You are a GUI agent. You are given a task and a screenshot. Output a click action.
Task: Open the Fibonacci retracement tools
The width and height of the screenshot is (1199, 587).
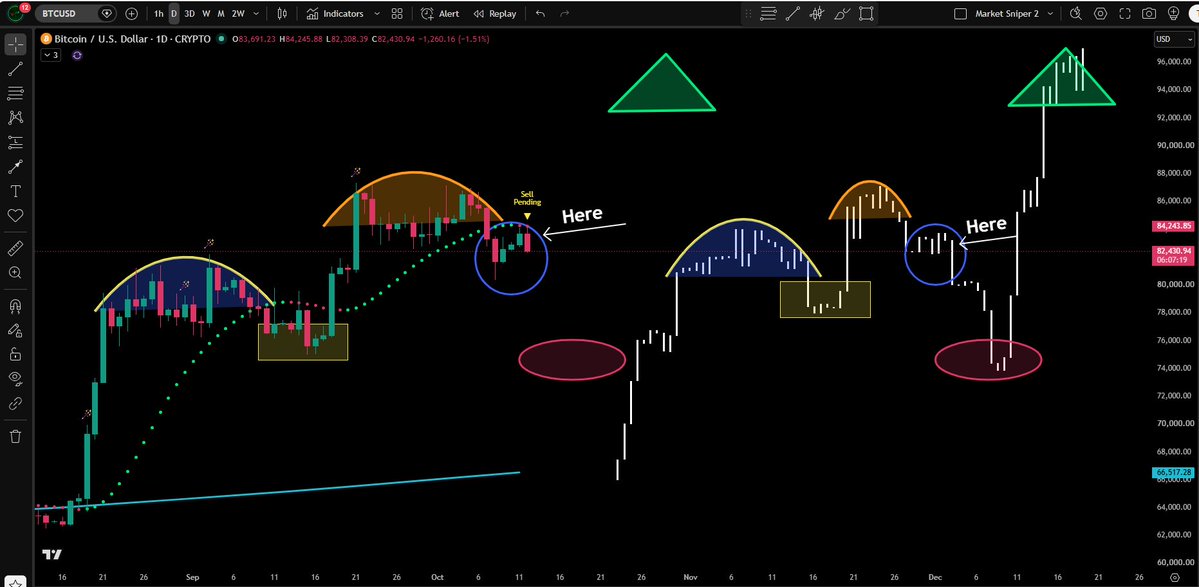(x=15, y=93)
